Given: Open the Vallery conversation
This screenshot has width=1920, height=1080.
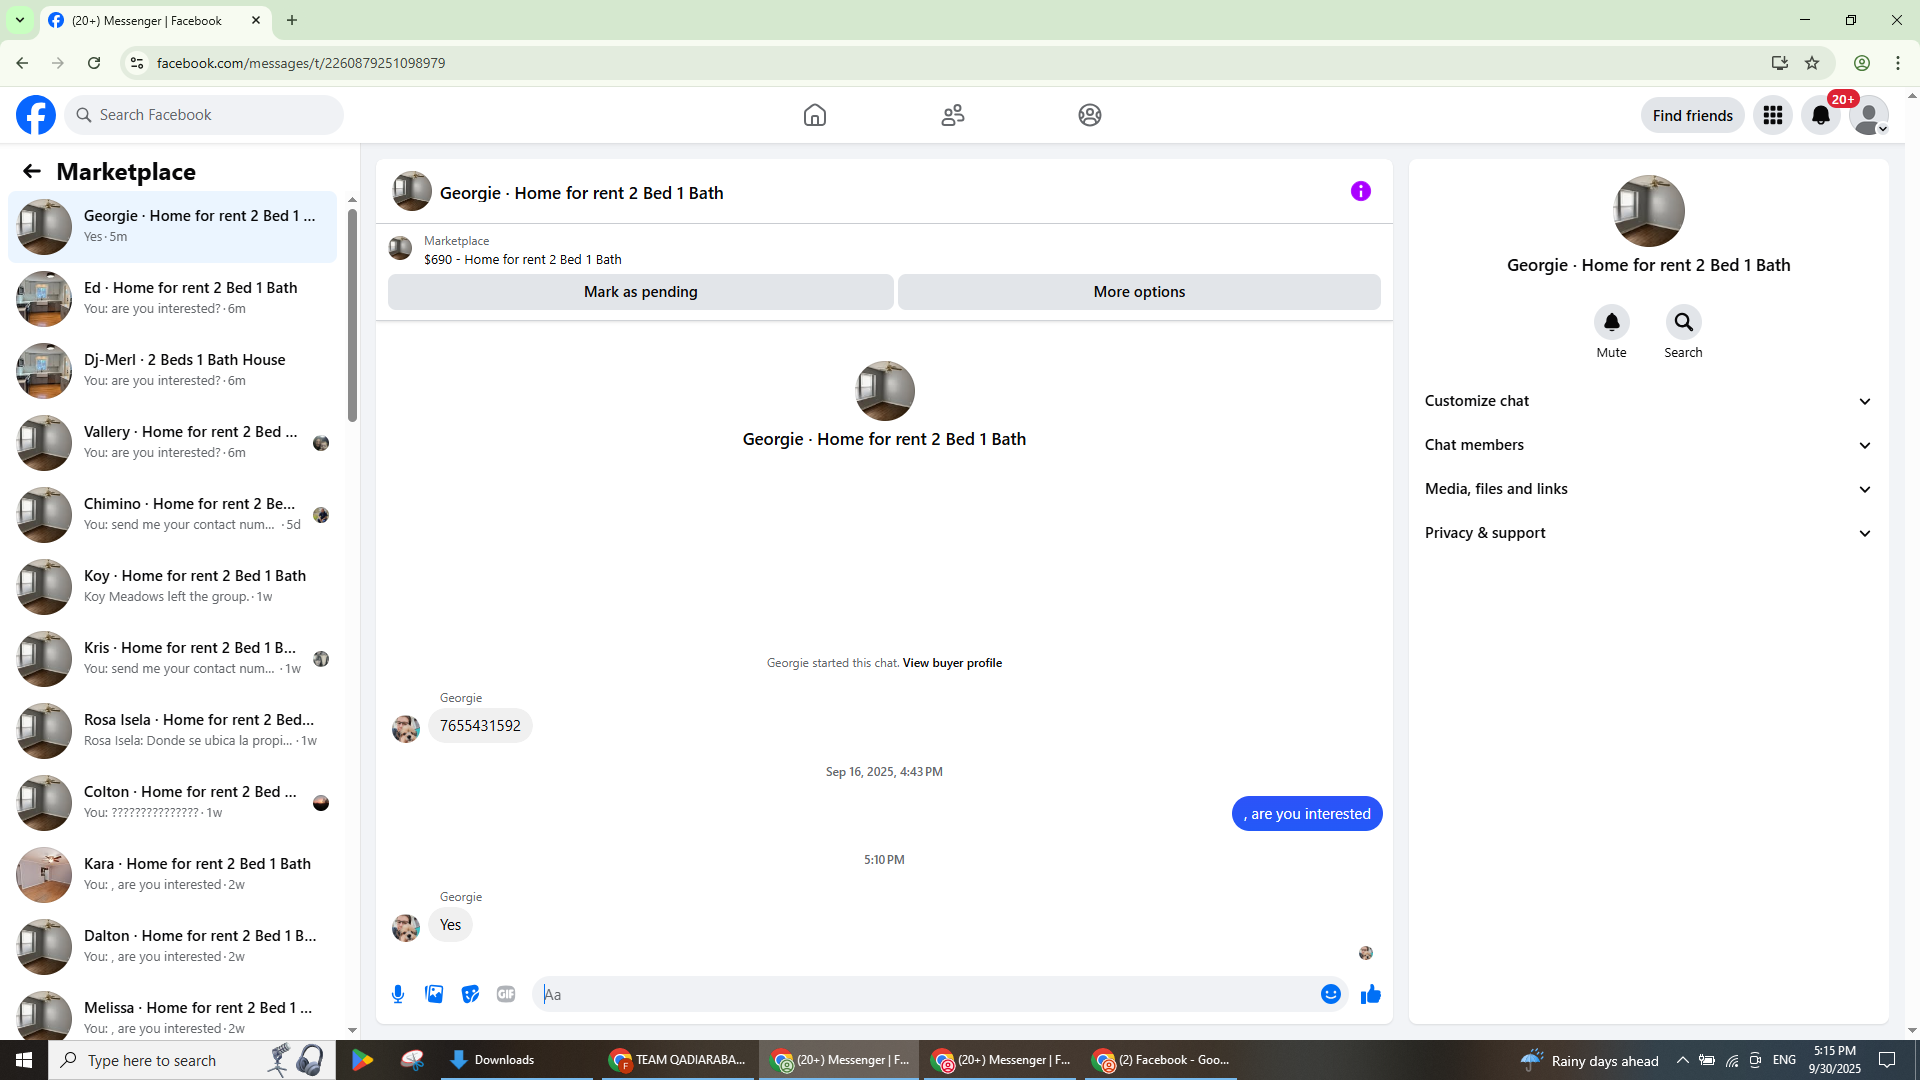Looking at the screenshot, I should [x=173, y=443].
